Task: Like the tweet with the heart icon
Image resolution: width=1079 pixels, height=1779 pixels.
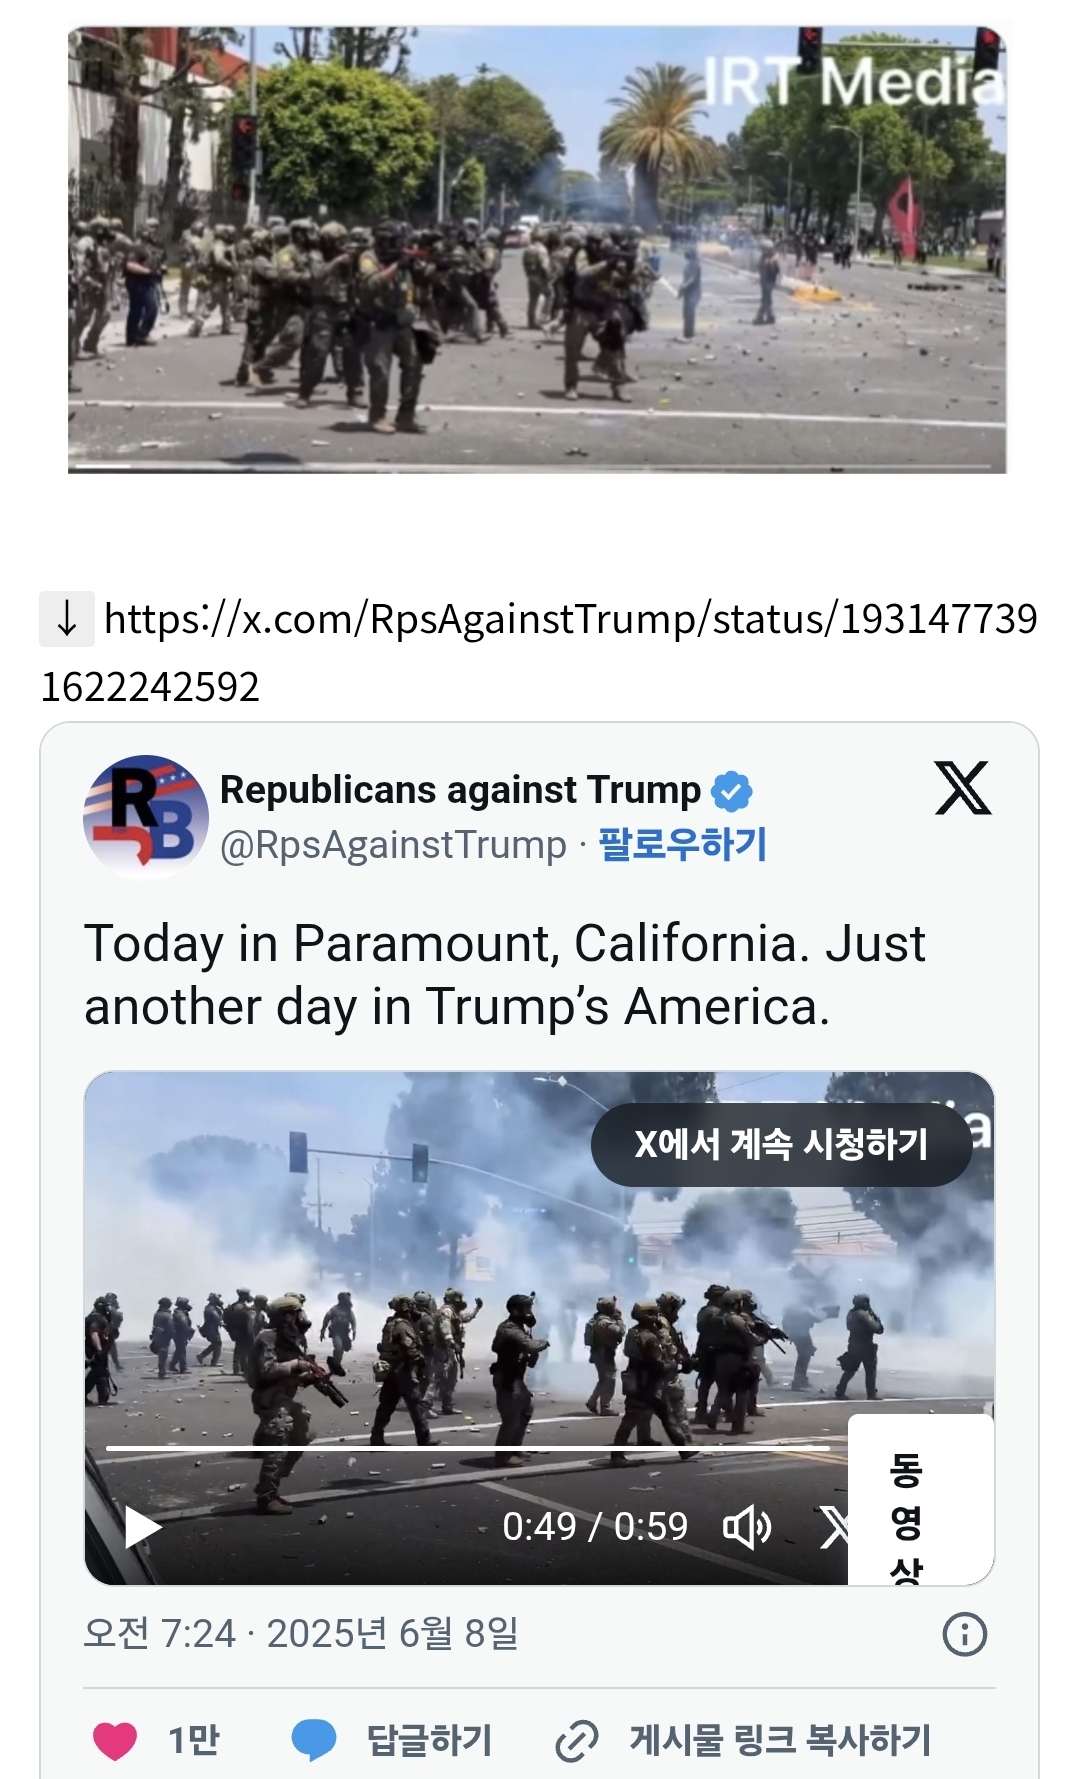Action: 115,1740
